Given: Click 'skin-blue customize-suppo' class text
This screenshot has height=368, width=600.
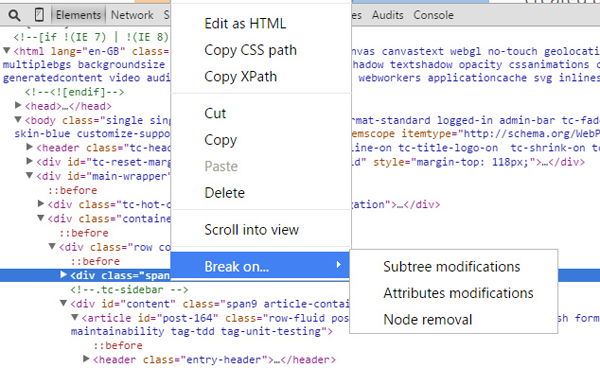Looking at the screenshot, I should [92, 134].
